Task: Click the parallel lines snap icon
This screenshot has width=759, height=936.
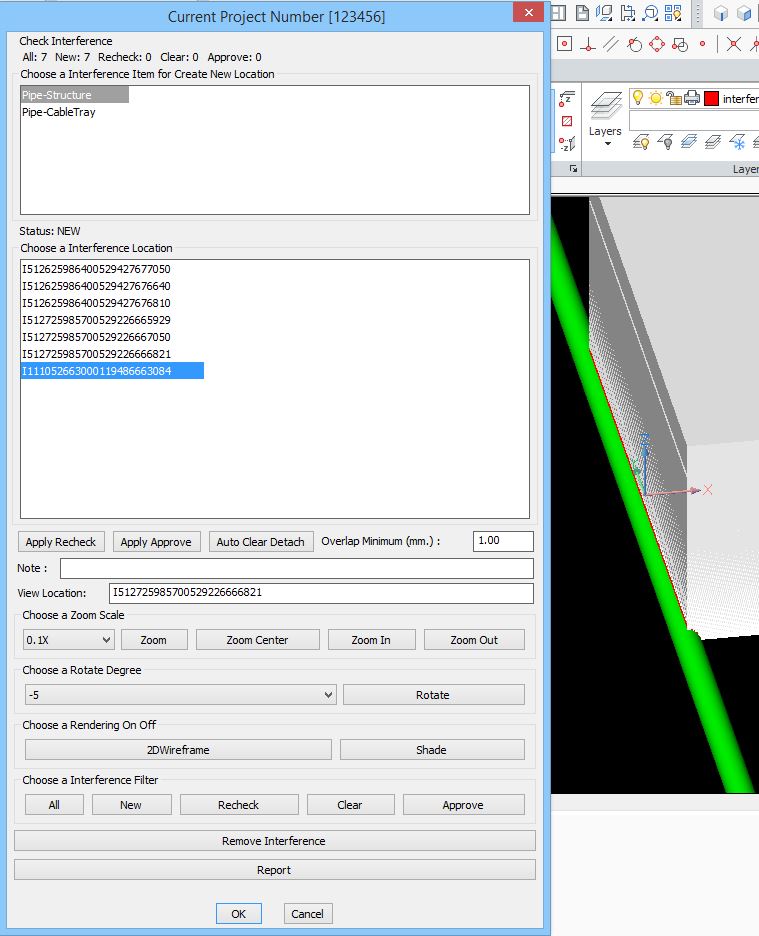Action: click(x=610, y=44)
